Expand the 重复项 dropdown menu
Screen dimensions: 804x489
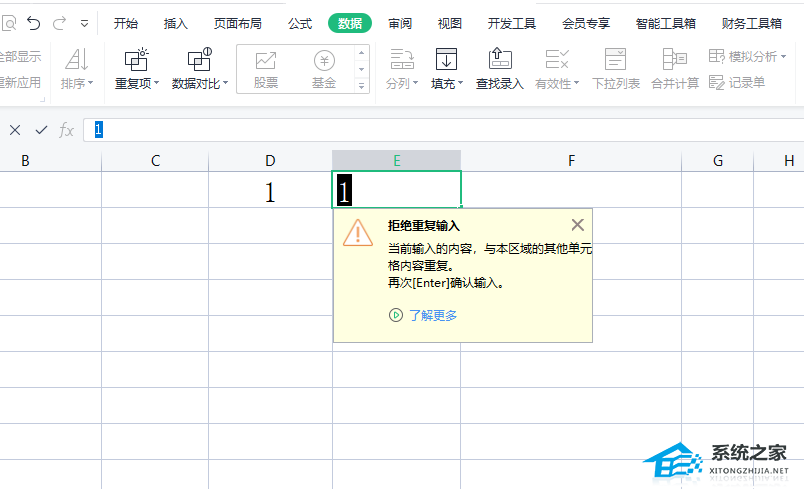tap(156, 83)
